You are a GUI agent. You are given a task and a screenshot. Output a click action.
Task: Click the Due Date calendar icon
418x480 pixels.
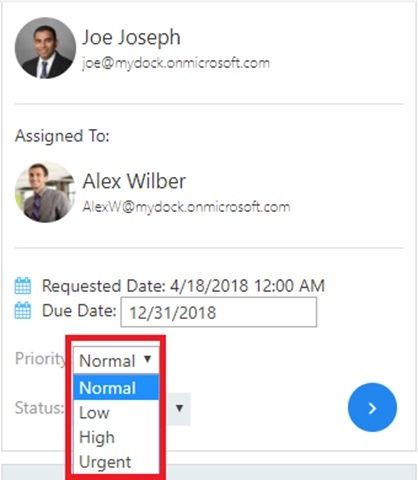(x=23, y=311)
